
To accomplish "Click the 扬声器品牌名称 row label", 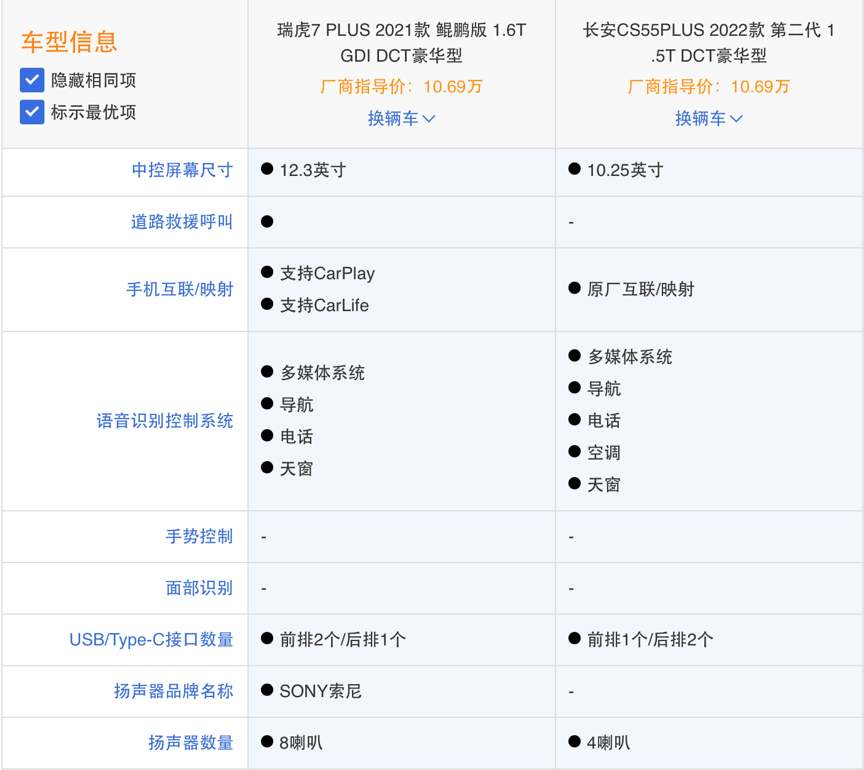I will pos(173,691).
